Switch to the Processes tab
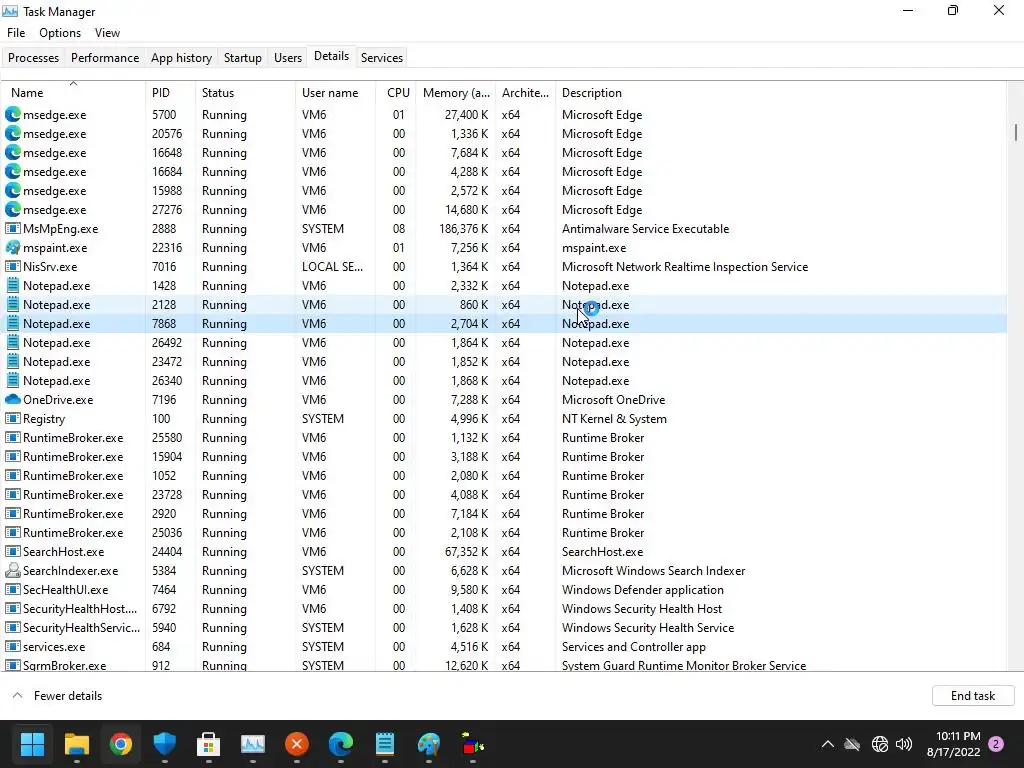This screenshot has height=768, width=1024. (x=33, y=57)
